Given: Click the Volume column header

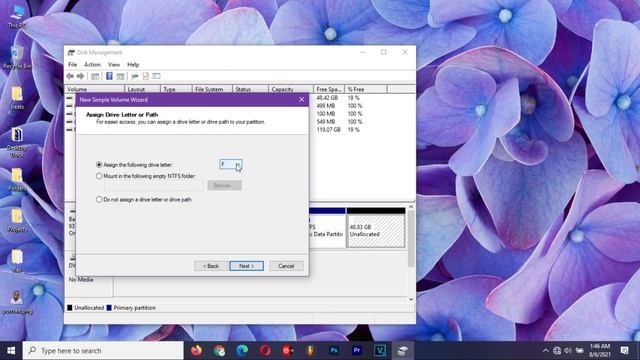Looking at the screenshot, I should [95, 89].
